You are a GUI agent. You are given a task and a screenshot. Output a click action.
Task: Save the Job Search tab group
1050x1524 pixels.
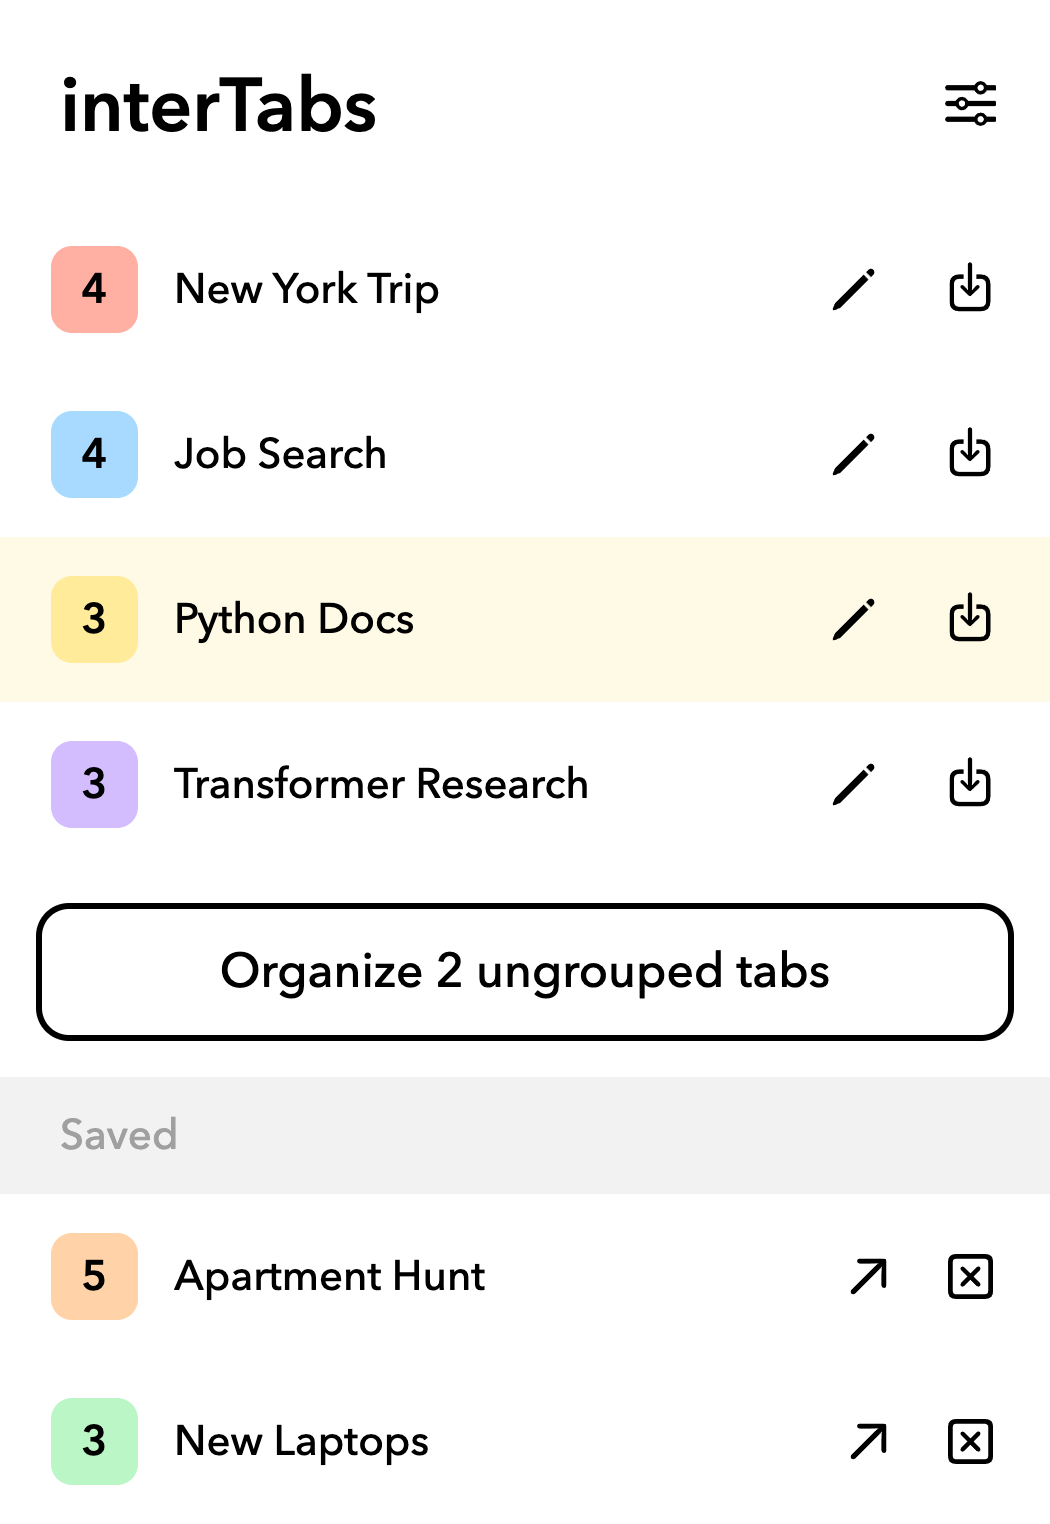(x=970, y=453)
